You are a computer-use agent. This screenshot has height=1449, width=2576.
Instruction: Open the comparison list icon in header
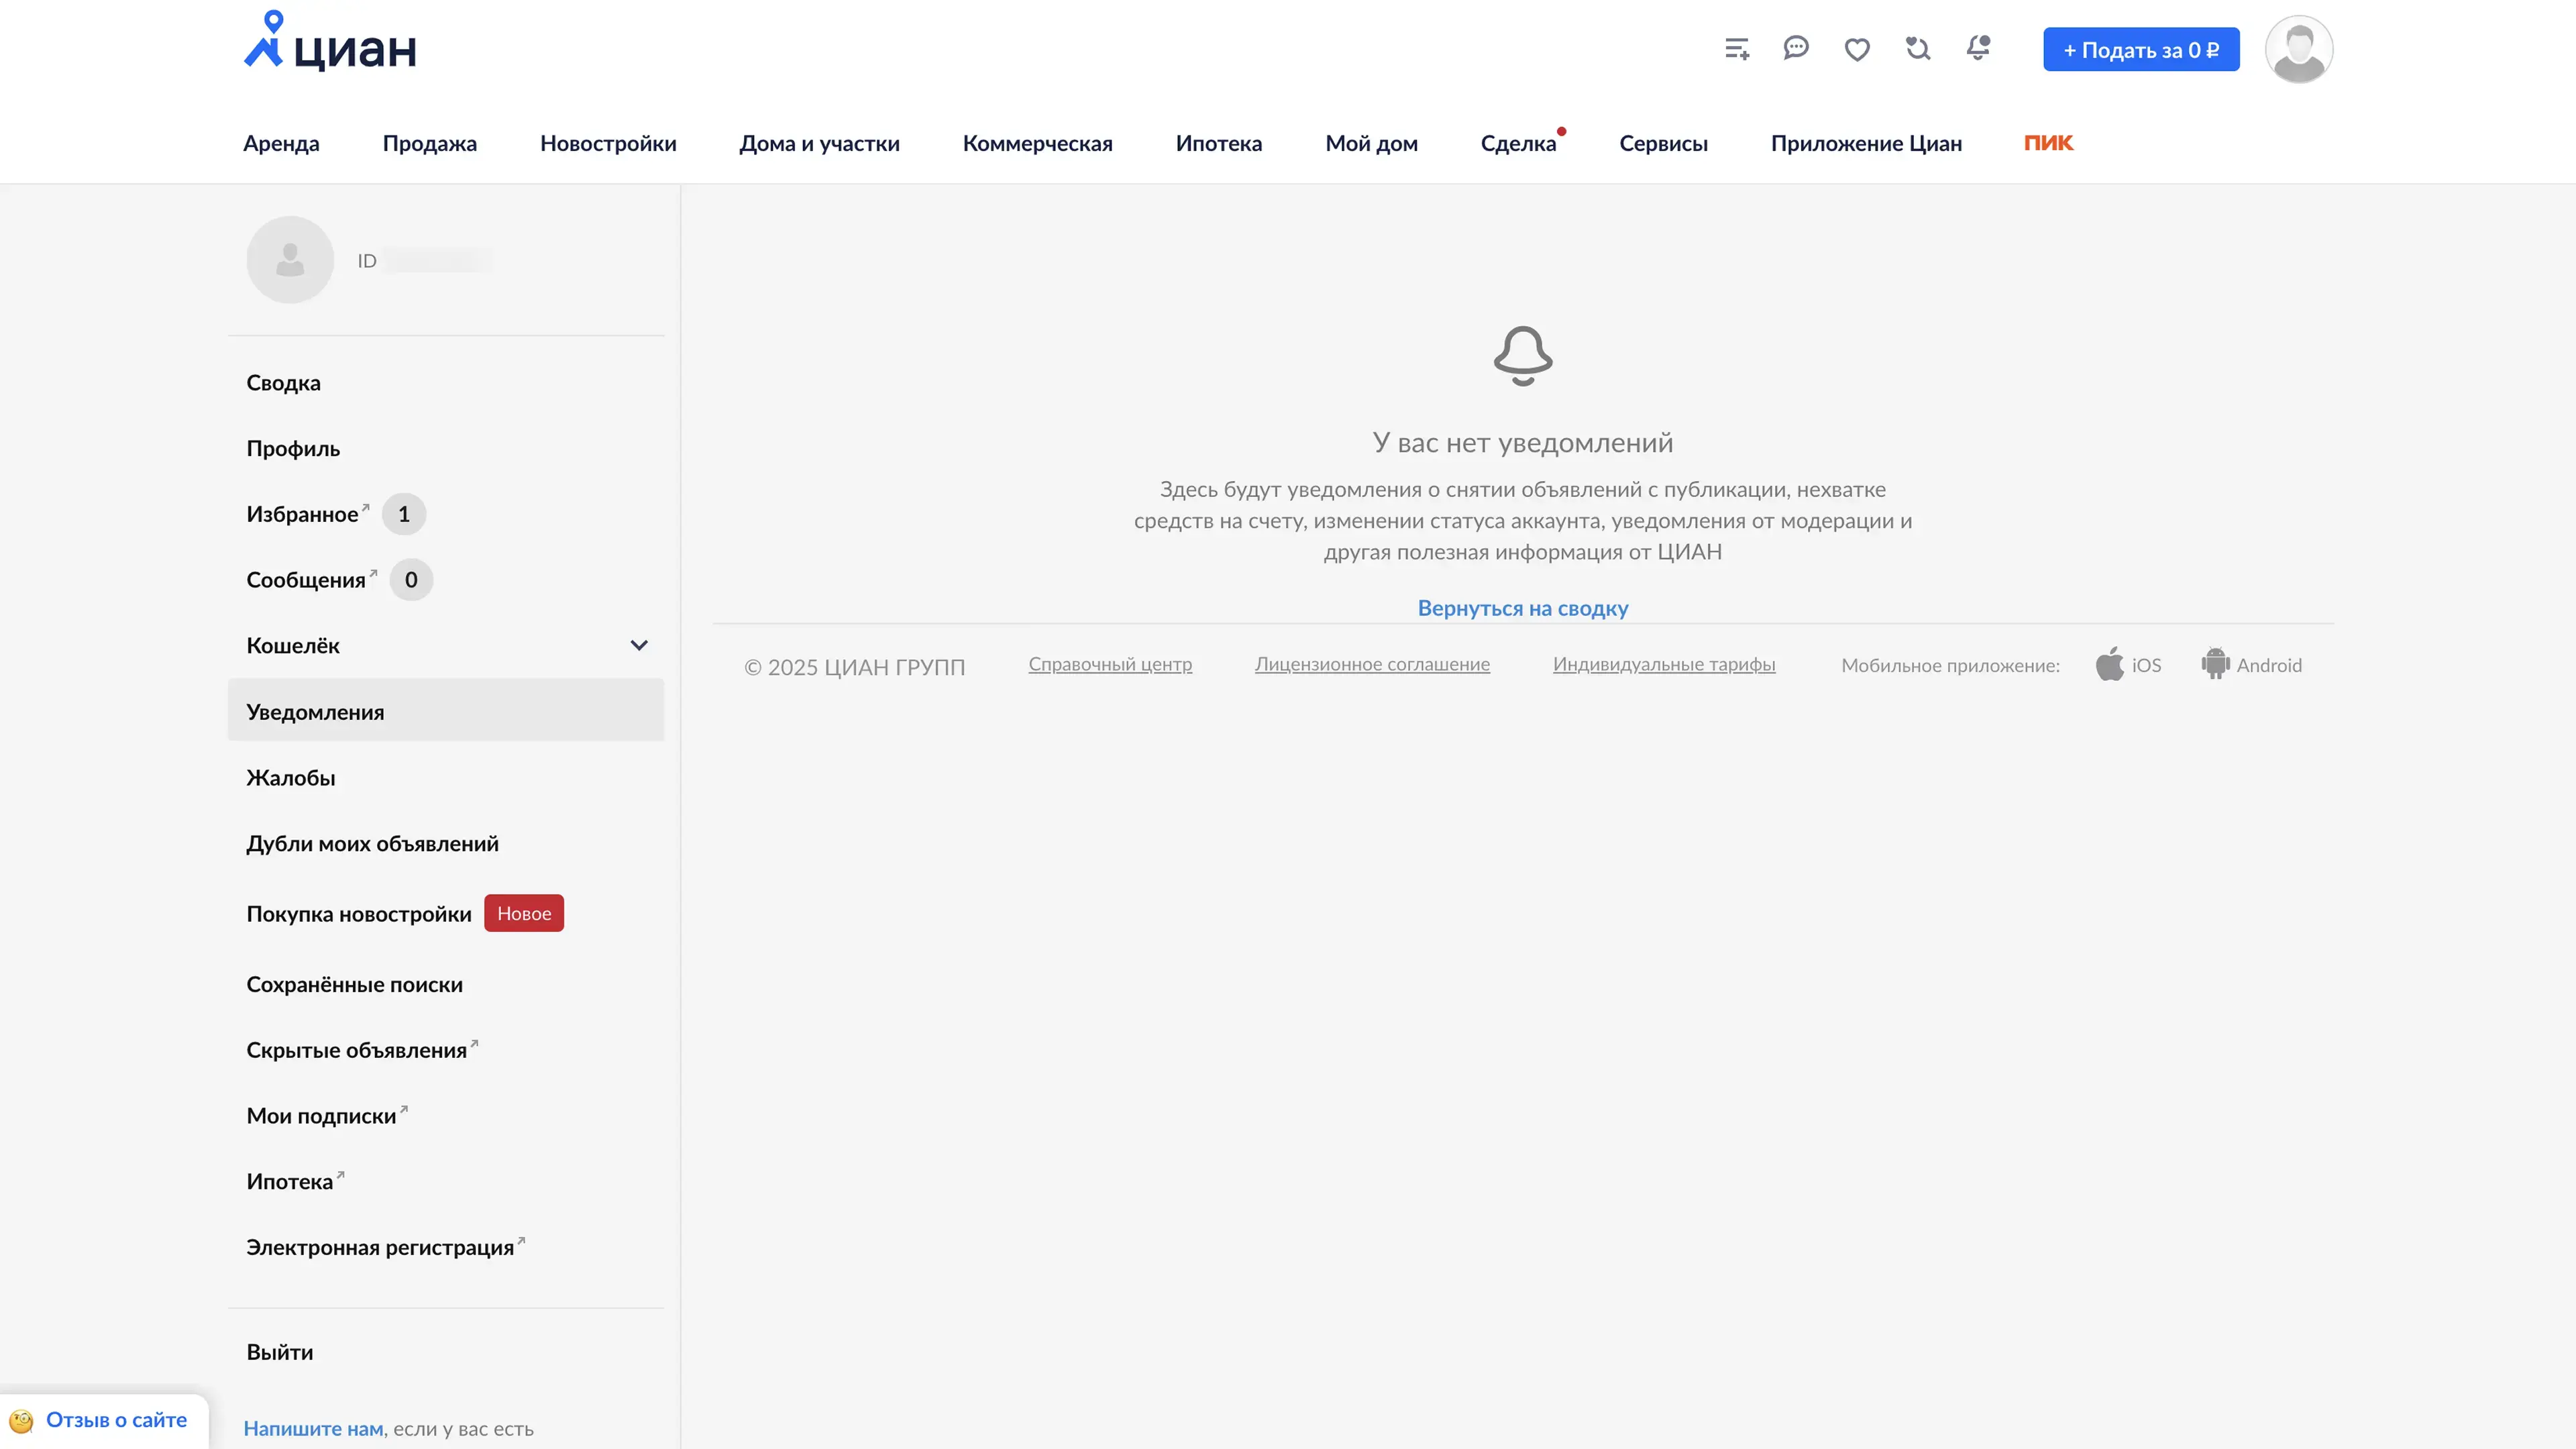1737,49
